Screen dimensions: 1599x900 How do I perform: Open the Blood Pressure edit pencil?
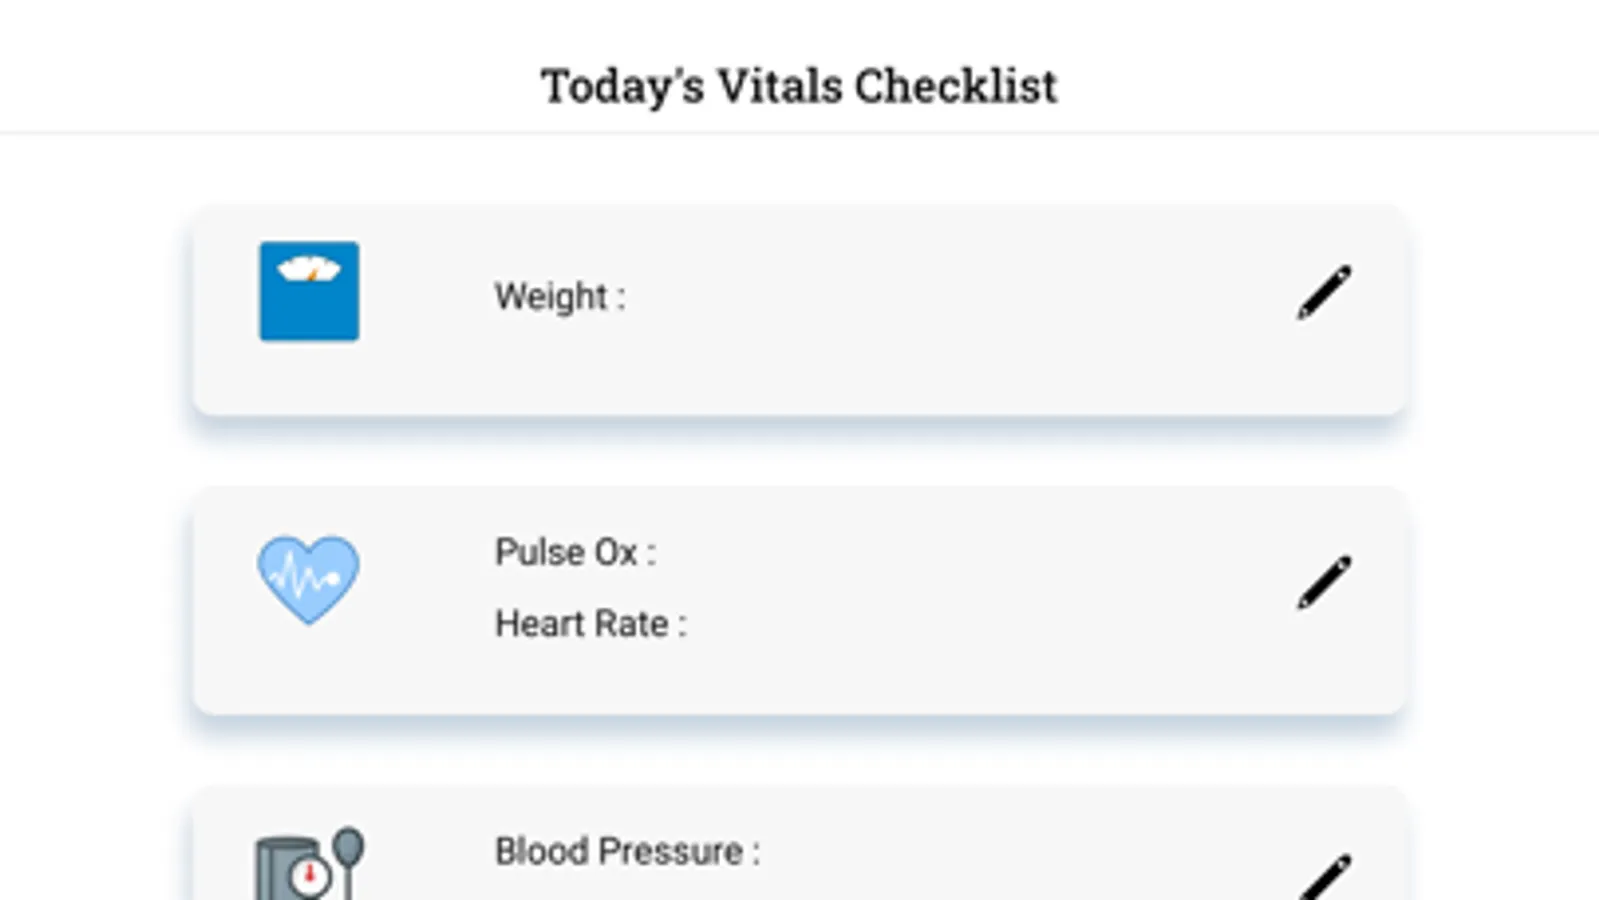[x=1326, y=877]
